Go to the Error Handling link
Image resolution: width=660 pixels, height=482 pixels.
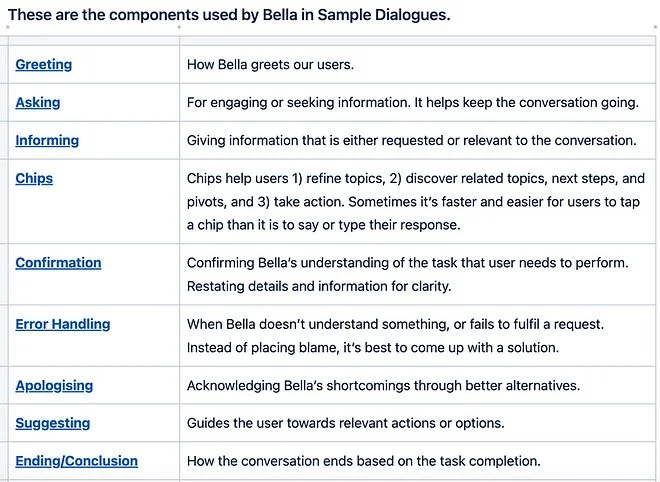click(x=63, y=324)
